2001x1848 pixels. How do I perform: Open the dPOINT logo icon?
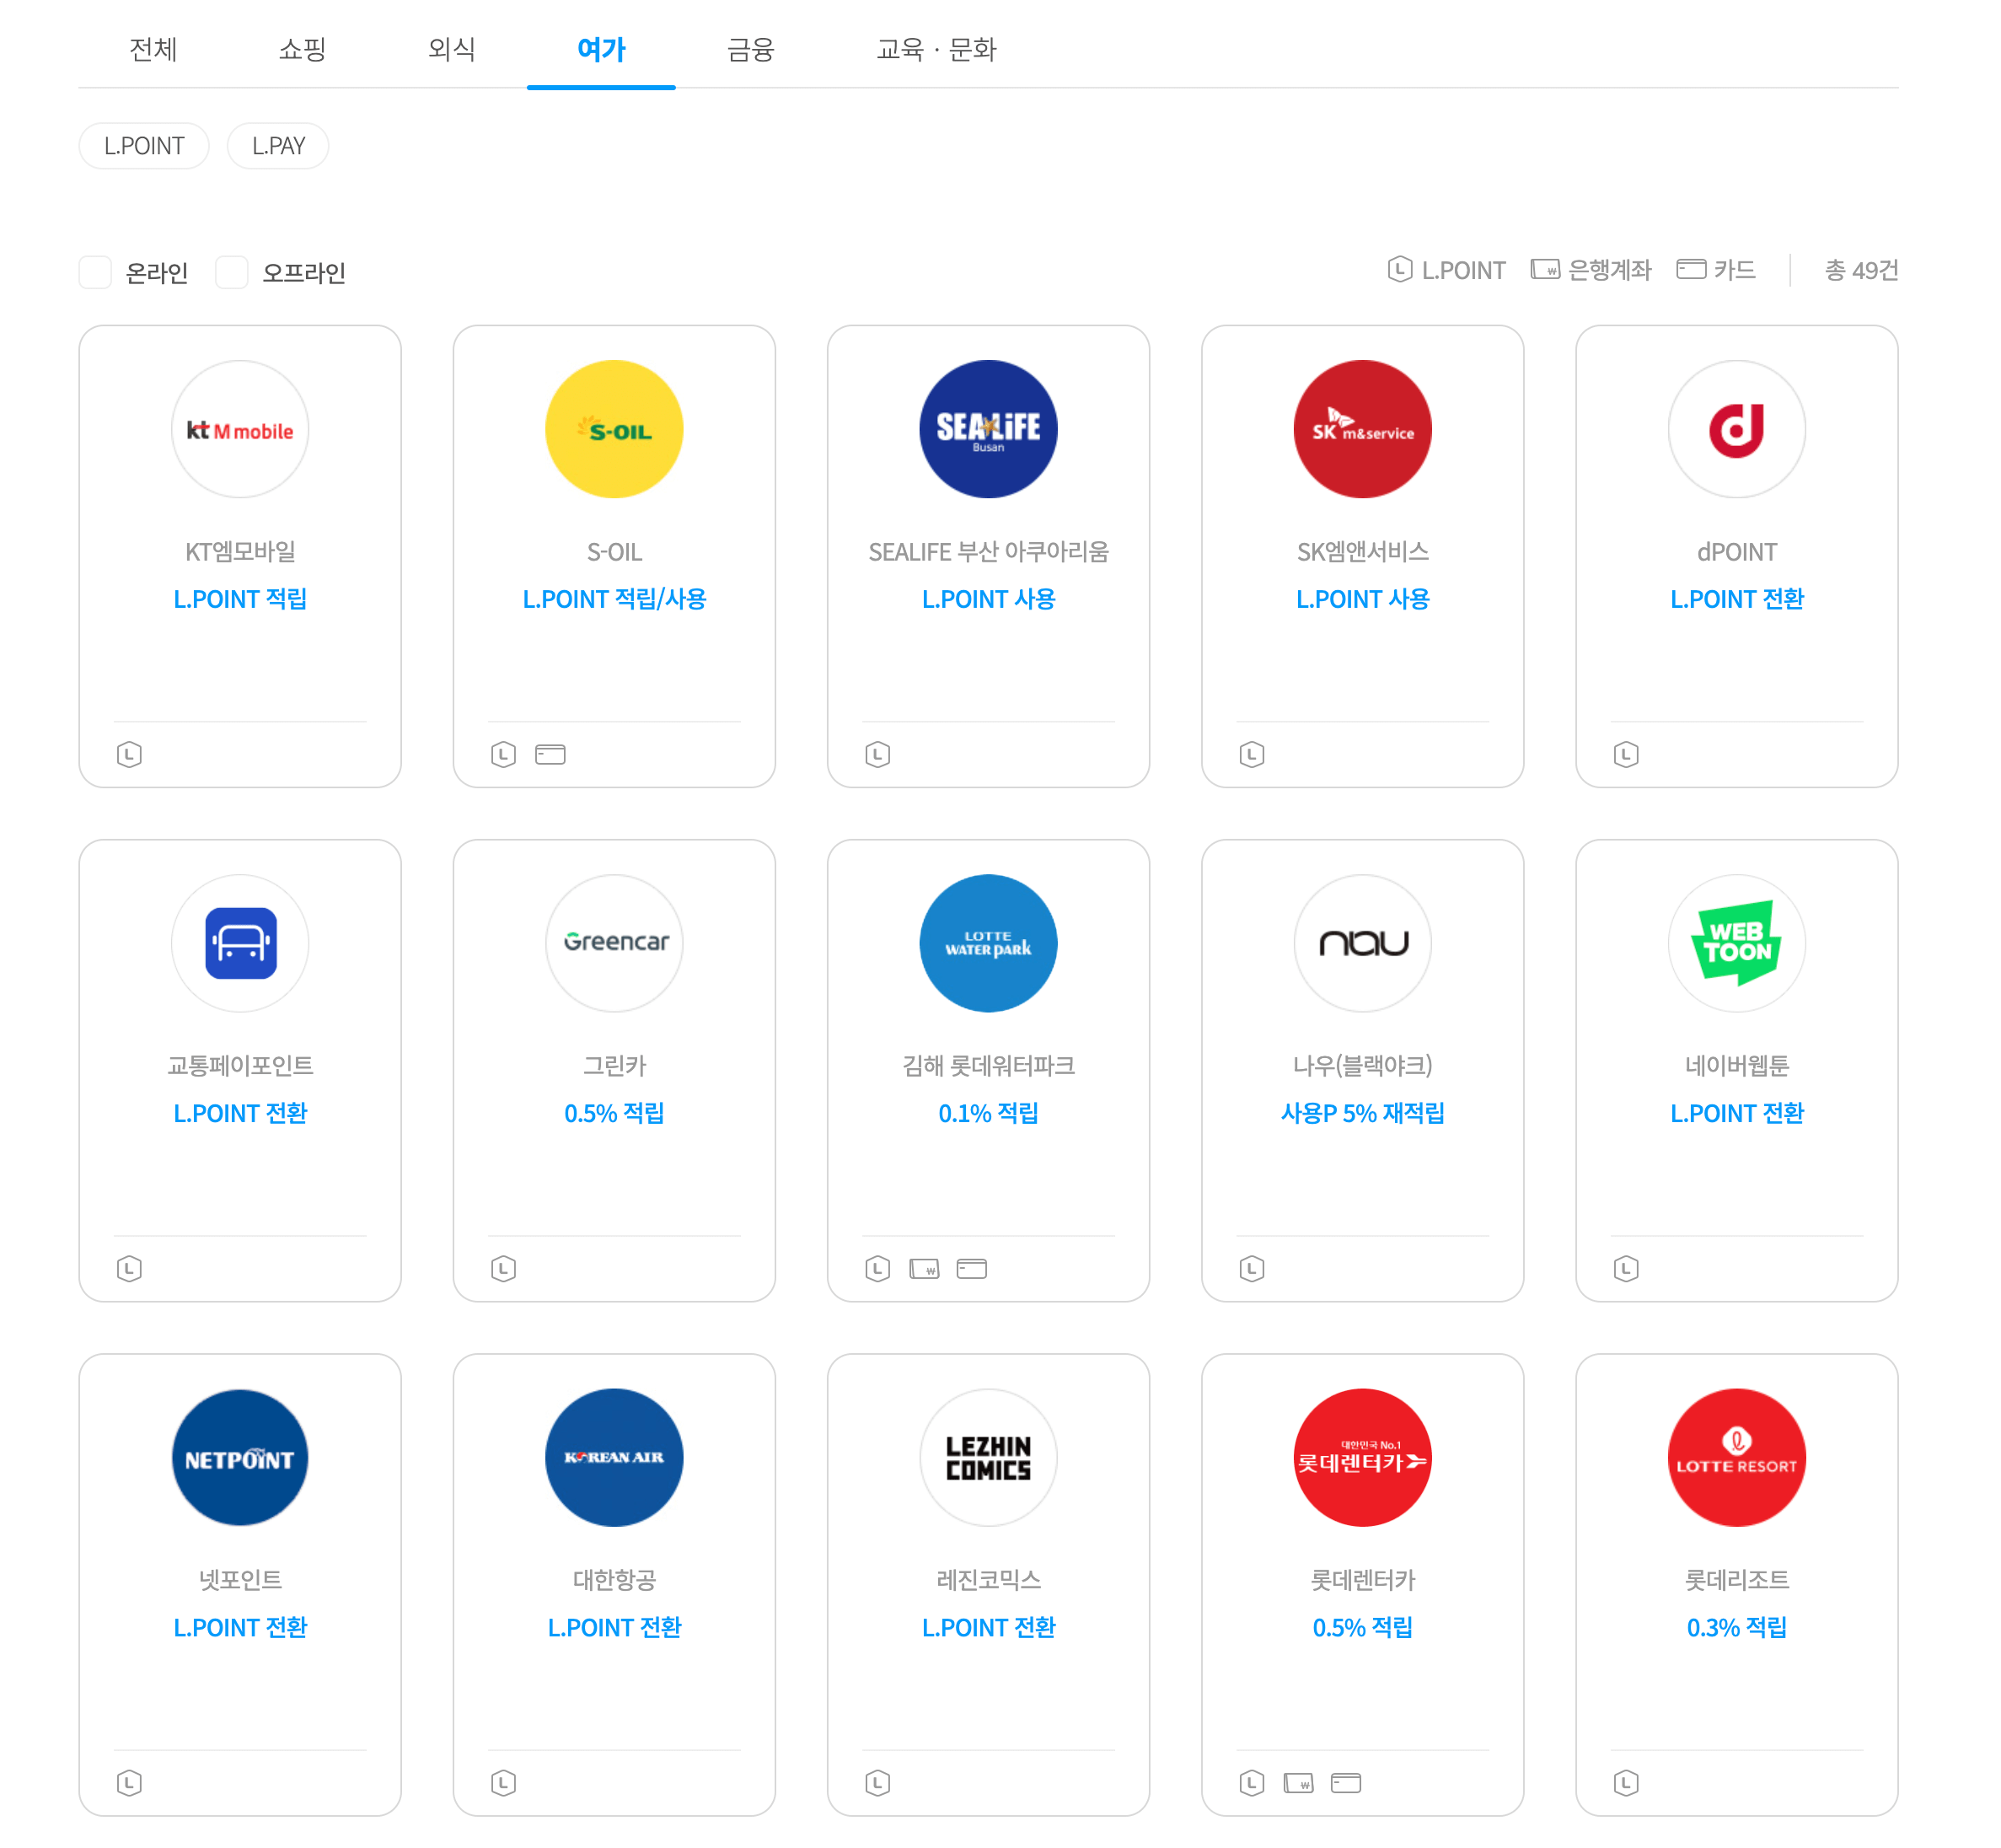(1736, 429)
